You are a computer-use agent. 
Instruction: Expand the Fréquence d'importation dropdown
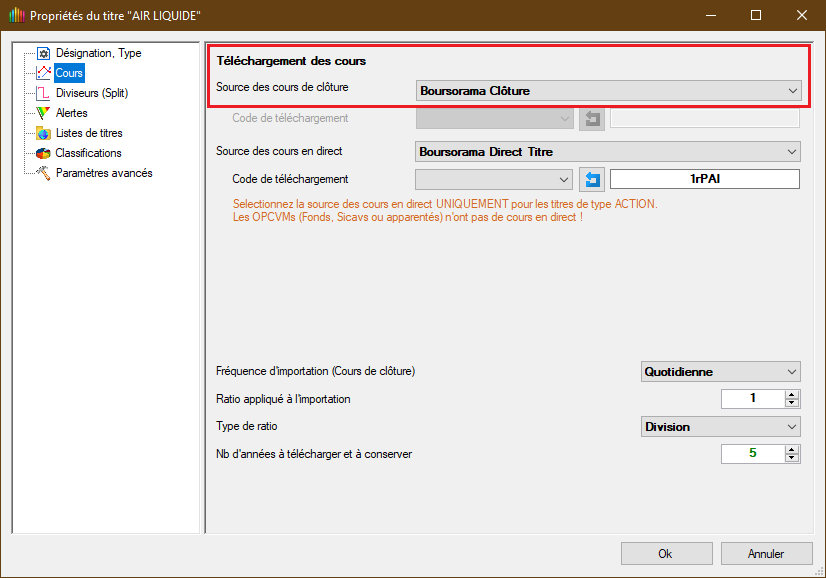point(720,372)
